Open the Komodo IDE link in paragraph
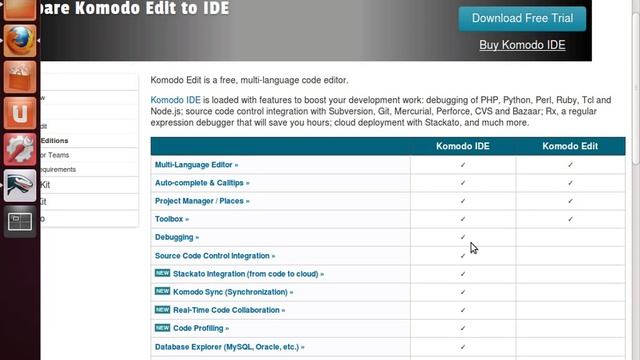 pyautogui.click(x=176, y=100)
